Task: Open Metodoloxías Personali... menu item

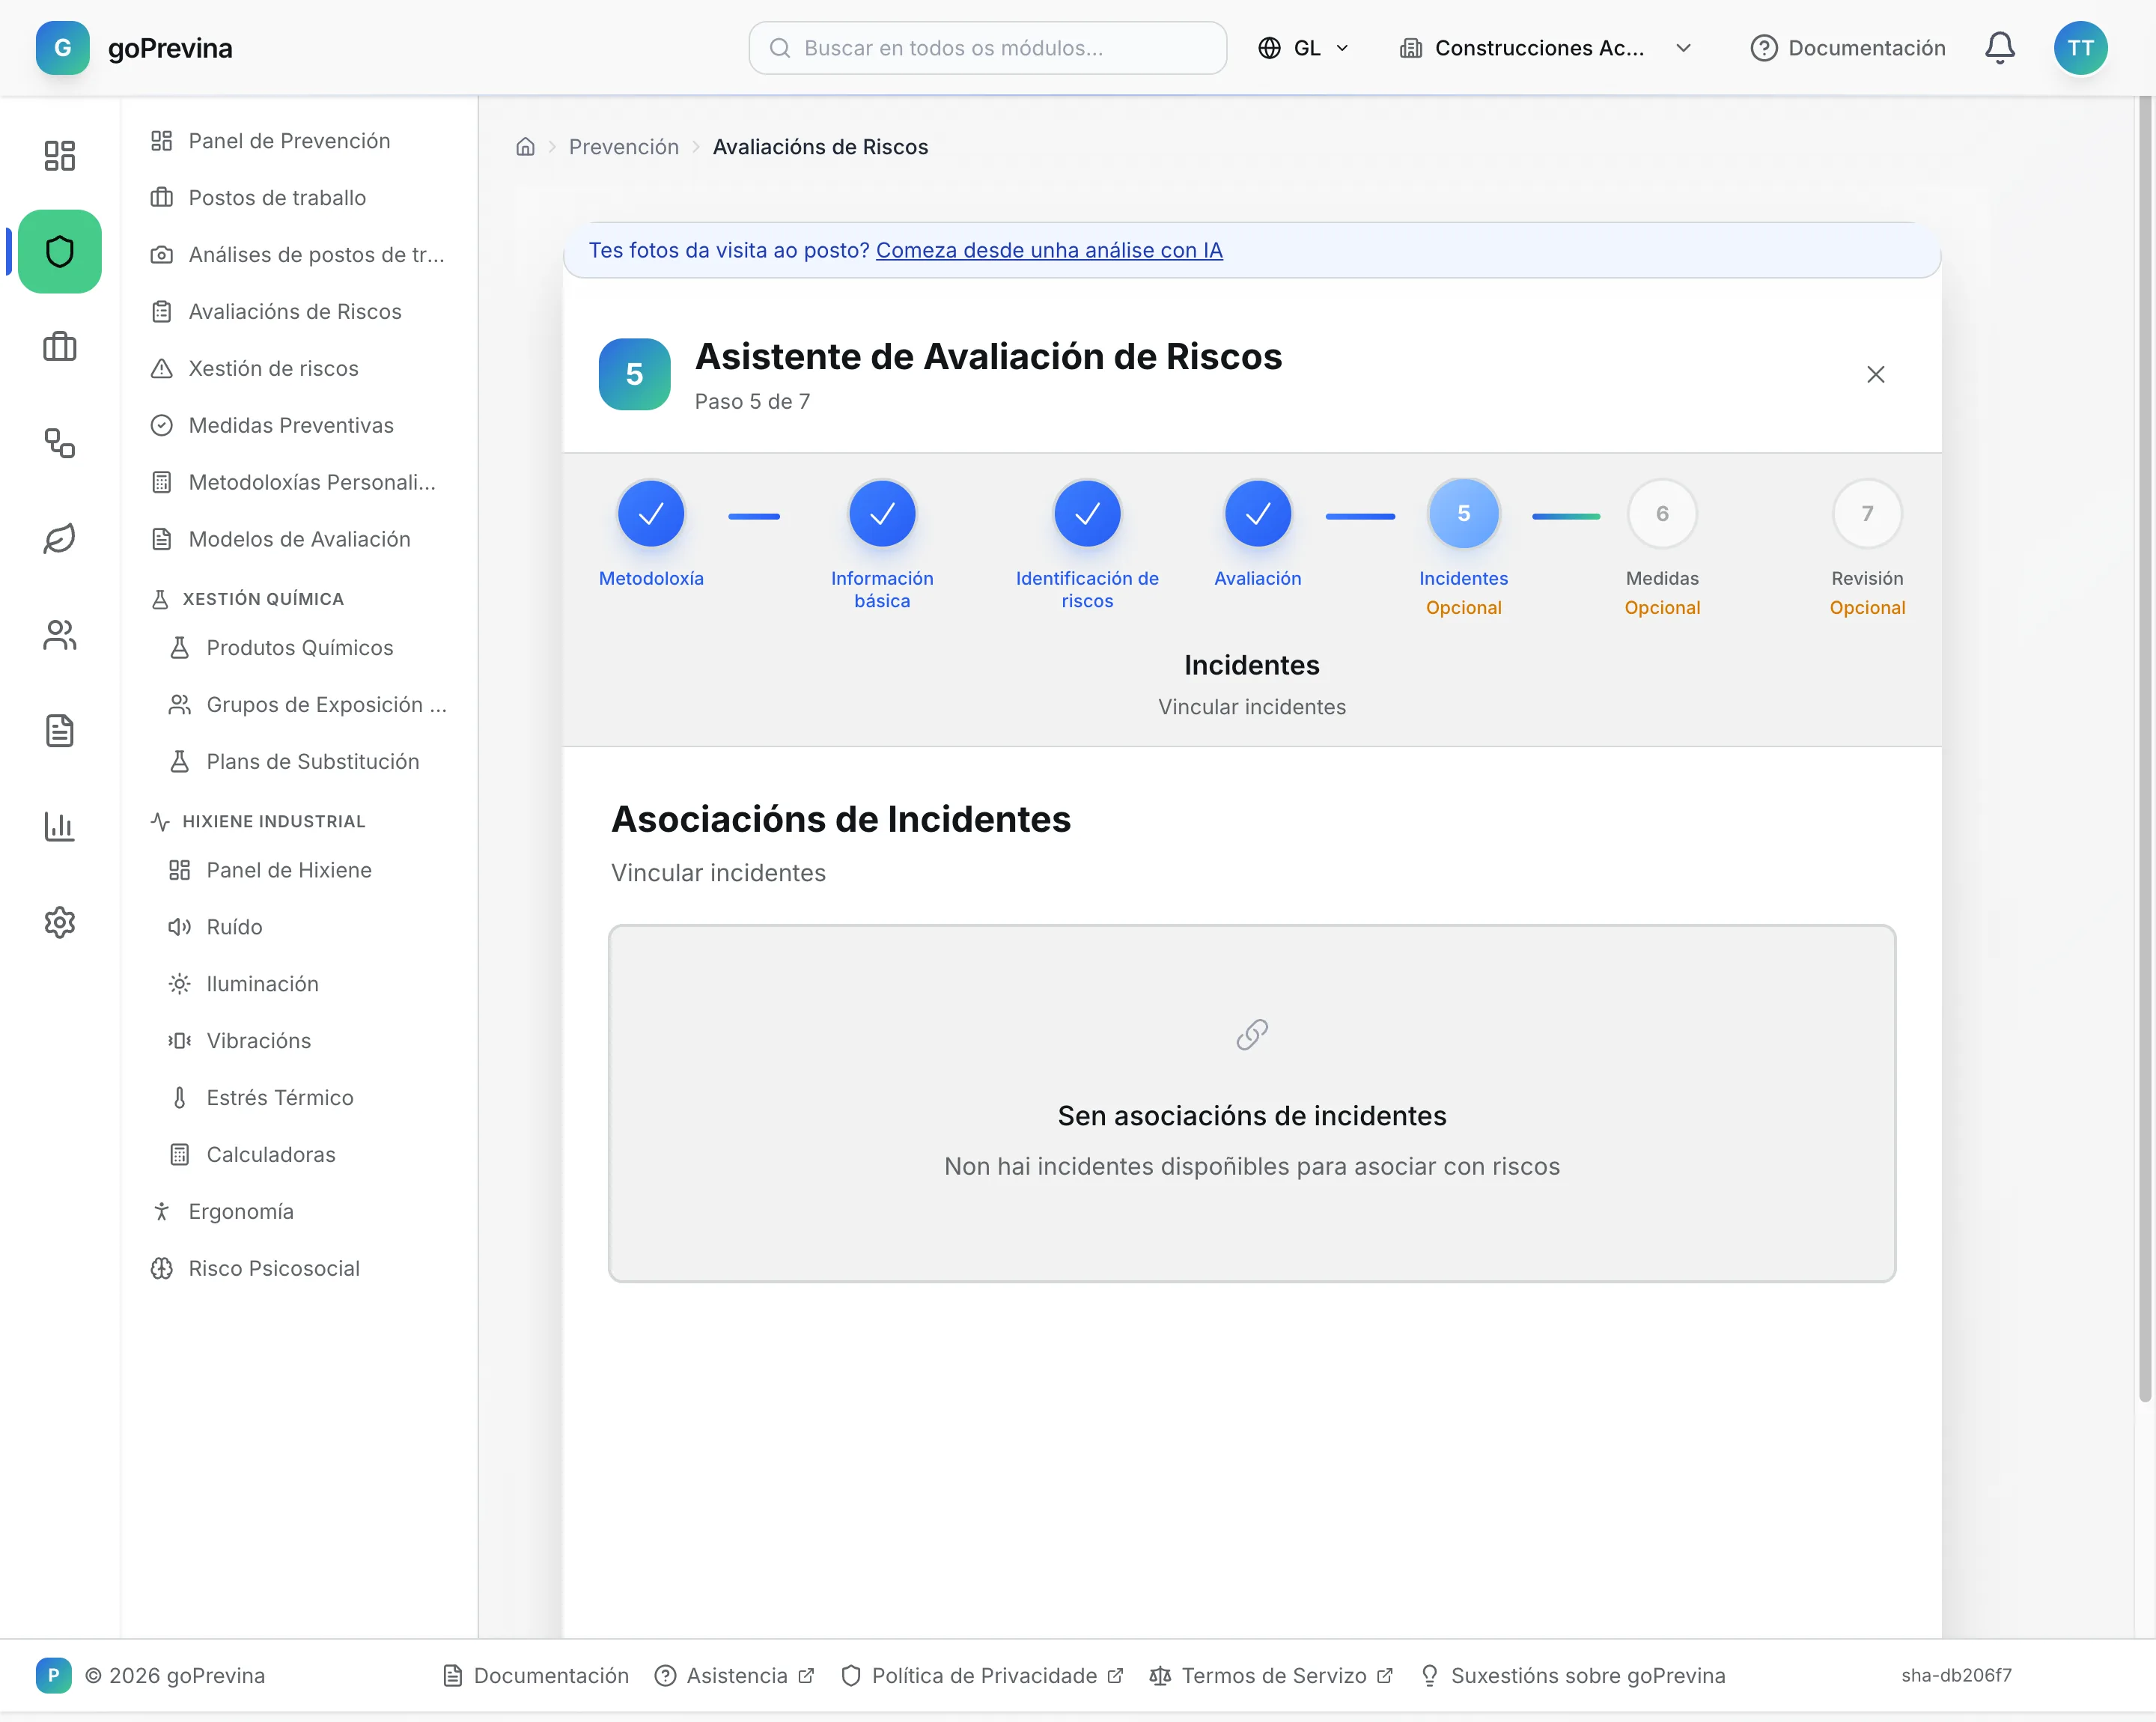Action: pos(298,483)
